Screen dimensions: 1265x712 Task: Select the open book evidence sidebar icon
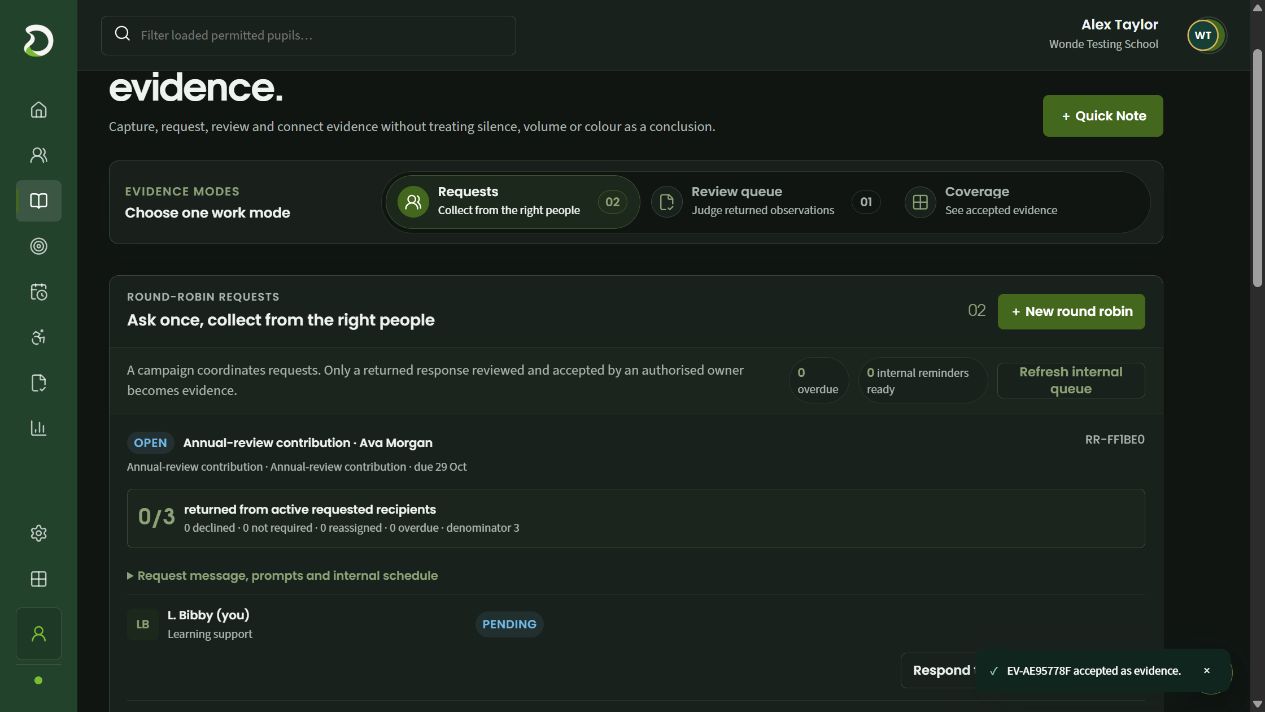pos(39,201)
